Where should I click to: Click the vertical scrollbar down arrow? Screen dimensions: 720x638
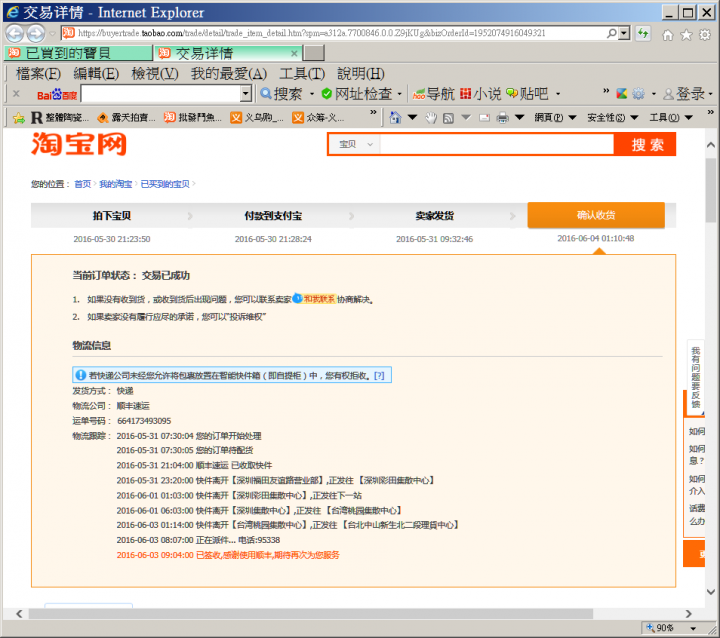[711, 592]
